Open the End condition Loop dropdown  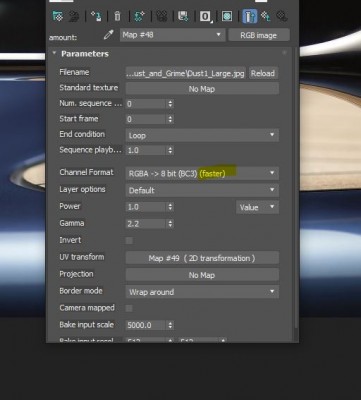(202, 135)
